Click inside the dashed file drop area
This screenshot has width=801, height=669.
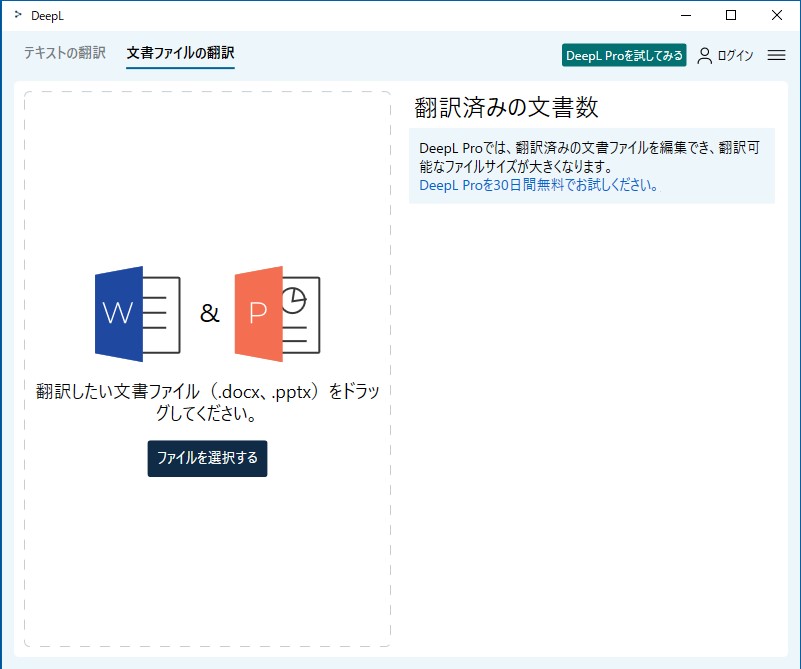[x=207, y=560]
